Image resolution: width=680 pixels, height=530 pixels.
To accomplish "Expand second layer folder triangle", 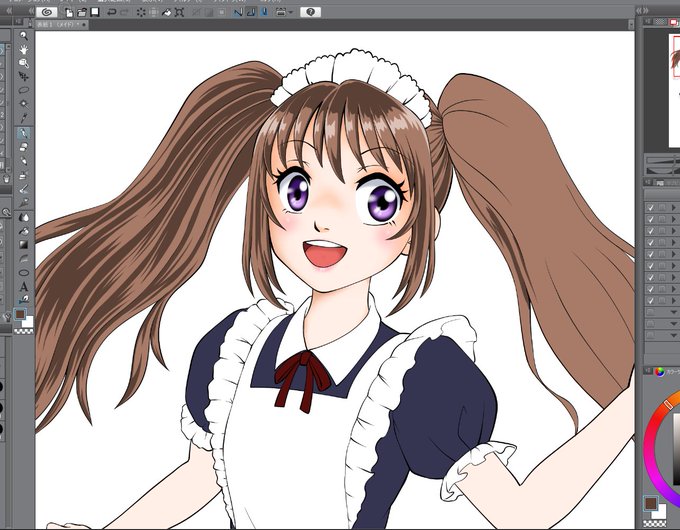I will click(673, 219).
